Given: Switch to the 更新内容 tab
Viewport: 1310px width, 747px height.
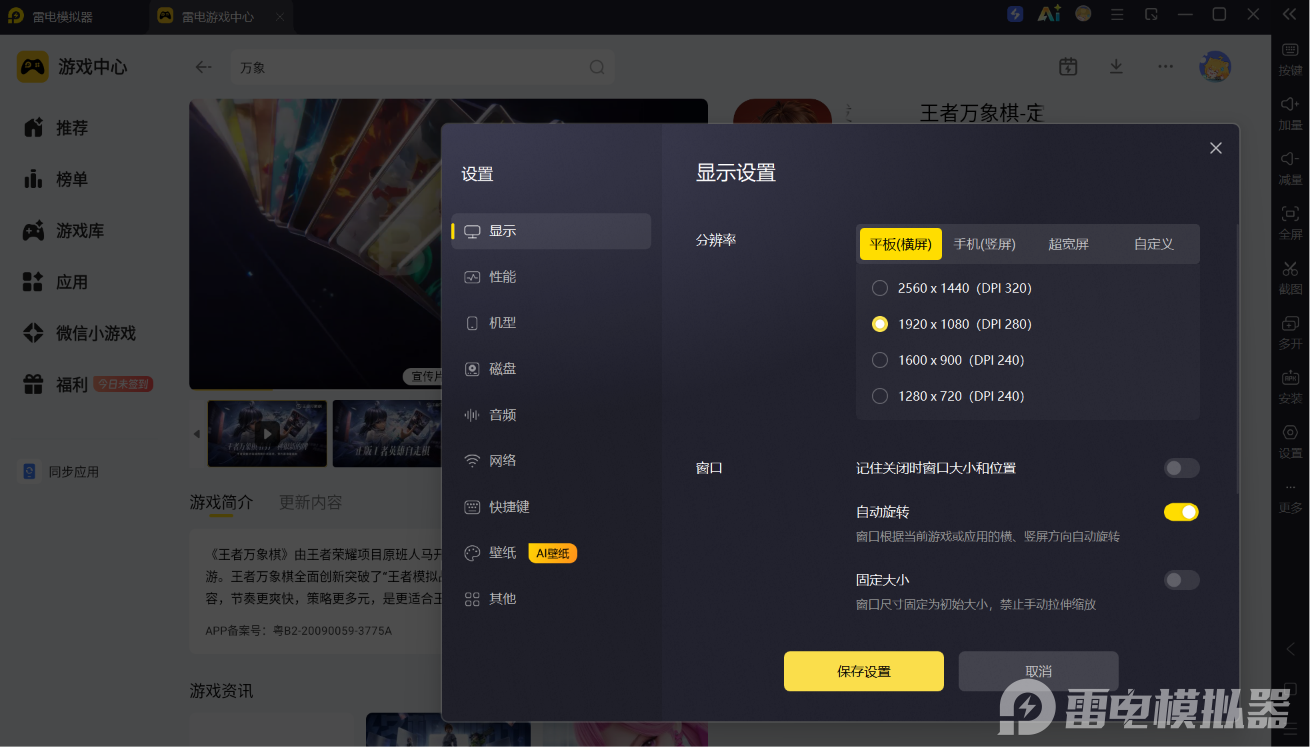Looking at the screenshot, I should click(310, 502).
